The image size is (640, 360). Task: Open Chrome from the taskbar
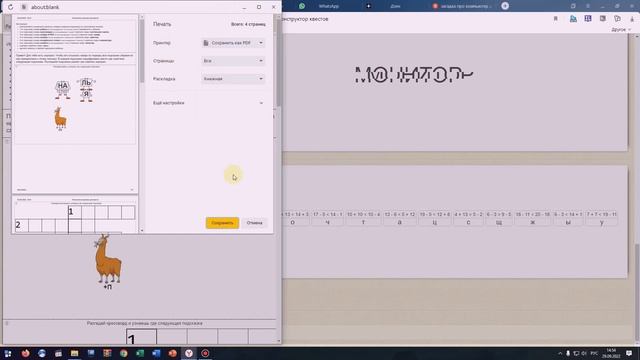pyautogui.click(x=123, y=353)
